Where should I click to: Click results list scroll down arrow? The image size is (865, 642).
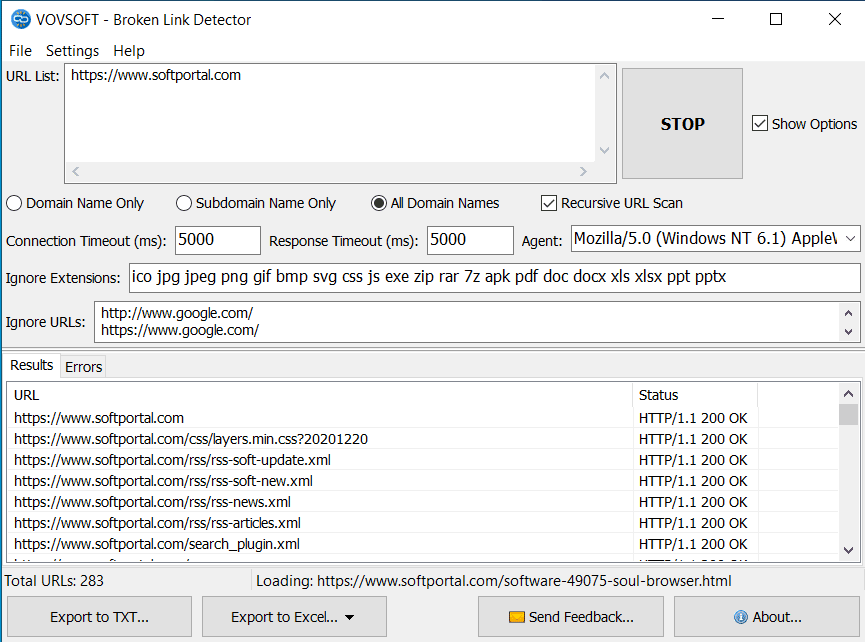pyautogui.click(x=848, y=550)
